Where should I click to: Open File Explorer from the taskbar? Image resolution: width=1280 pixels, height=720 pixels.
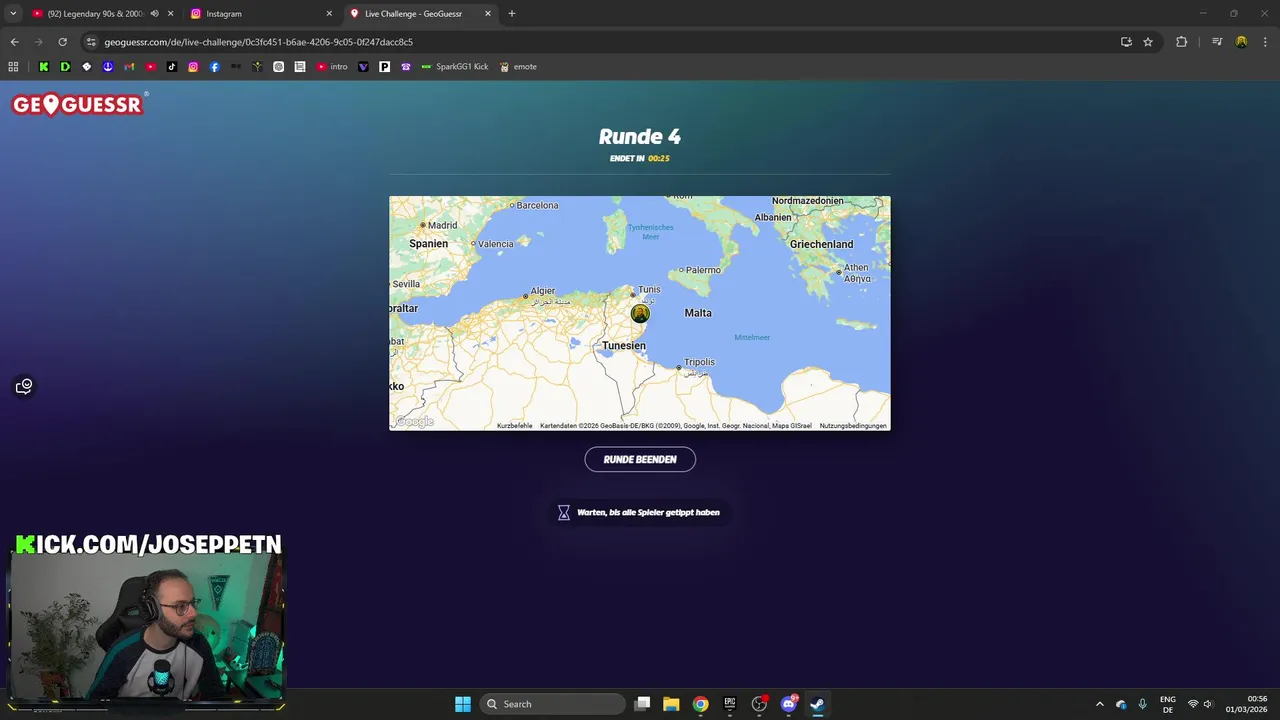671,704
